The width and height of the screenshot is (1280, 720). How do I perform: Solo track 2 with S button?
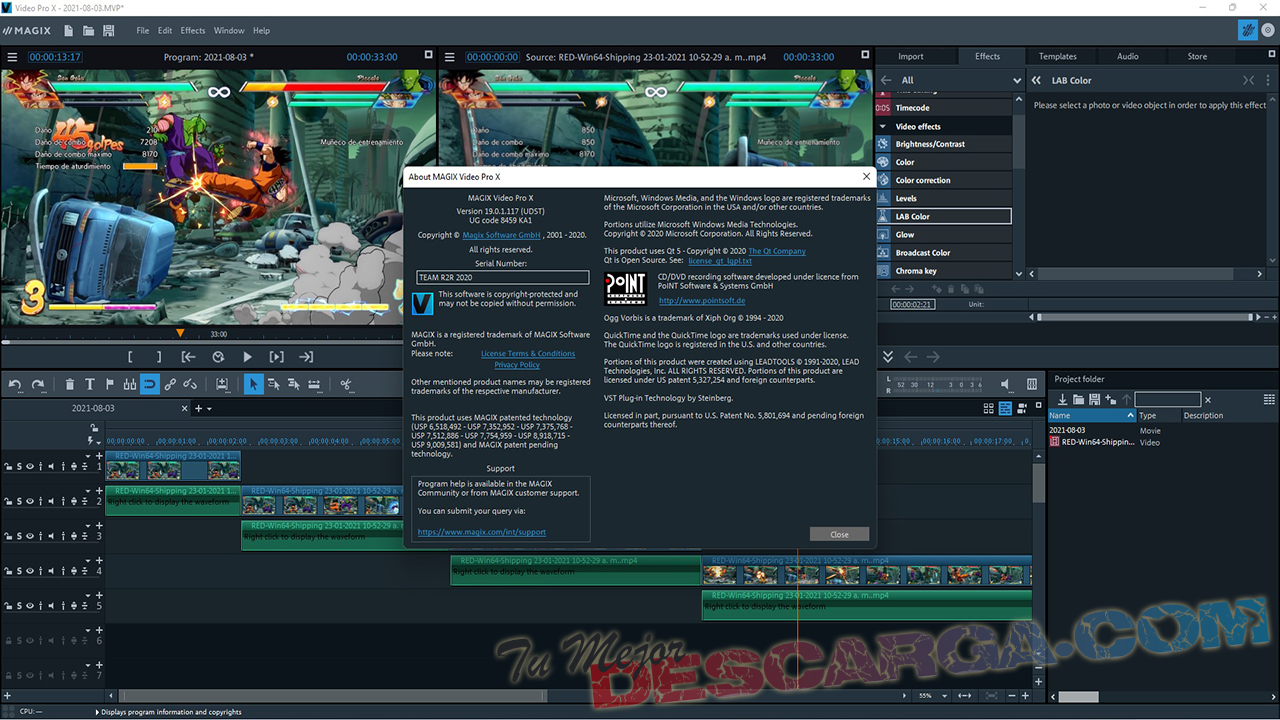pyautogui.click(x=19, y=501)
